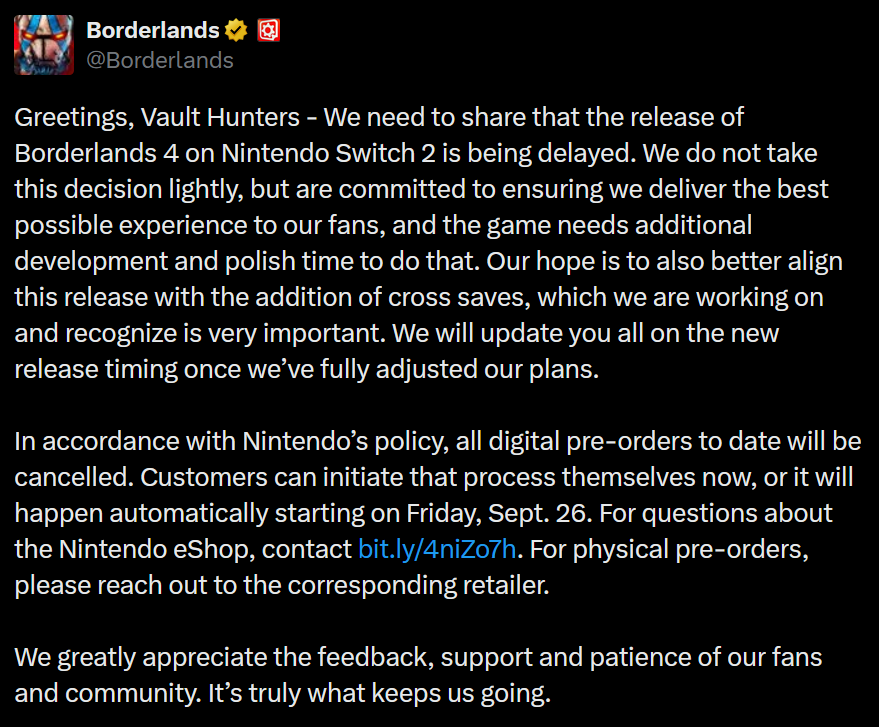879x727 pixels.
Task: Click the 'release timing' sentence
Action: tap(95, 369)
